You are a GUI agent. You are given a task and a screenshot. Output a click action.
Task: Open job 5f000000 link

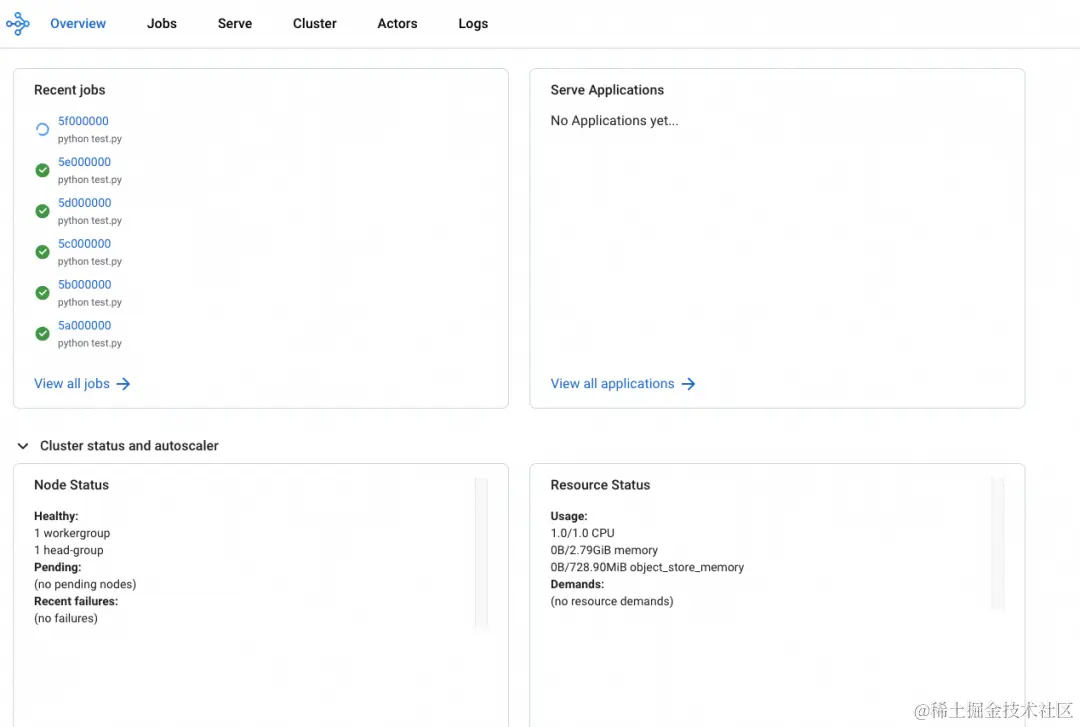click(x=83, y=121)
